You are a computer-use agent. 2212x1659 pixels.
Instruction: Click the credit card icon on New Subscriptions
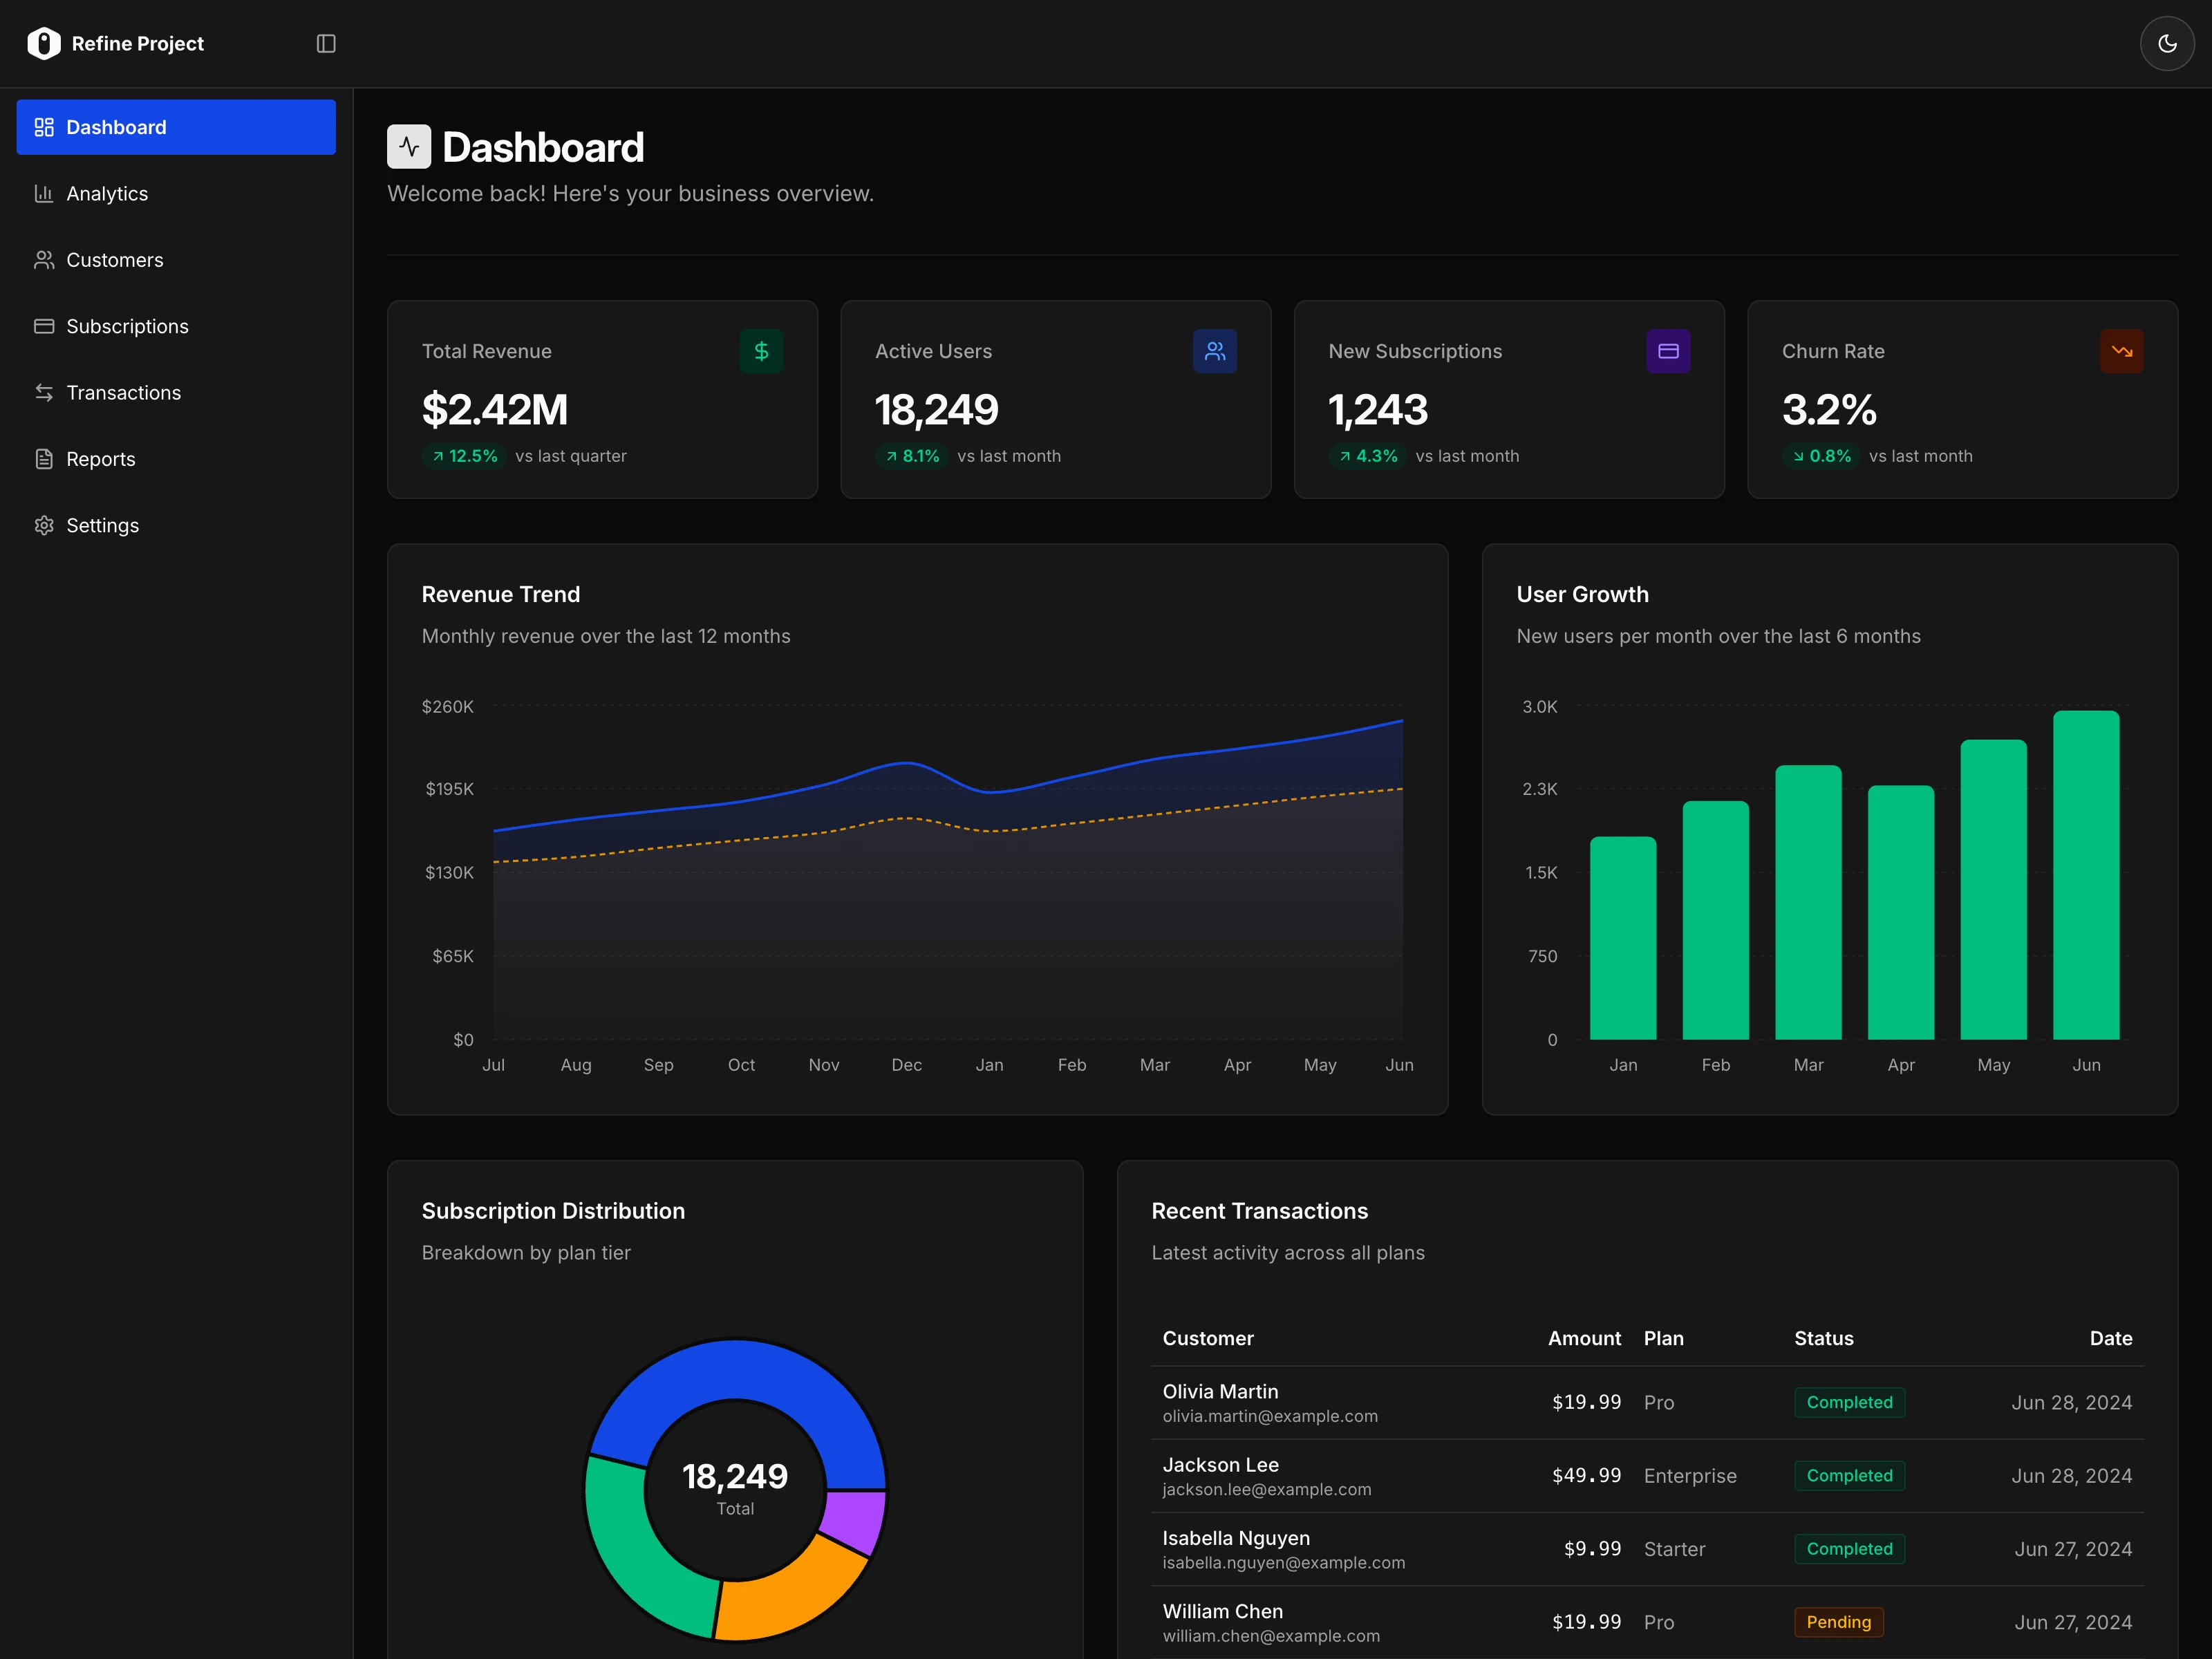click(x=1667, y=351)
